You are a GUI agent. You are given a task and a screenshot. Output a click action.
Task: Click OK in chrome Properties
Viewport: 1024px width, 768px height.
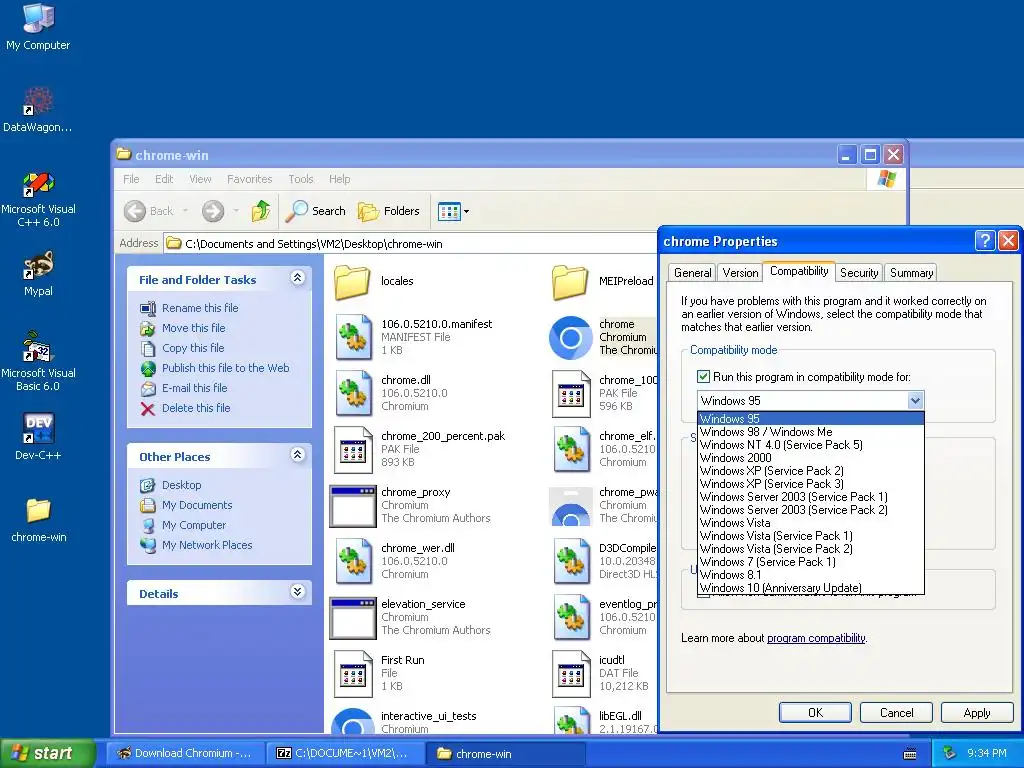[815, 712]
